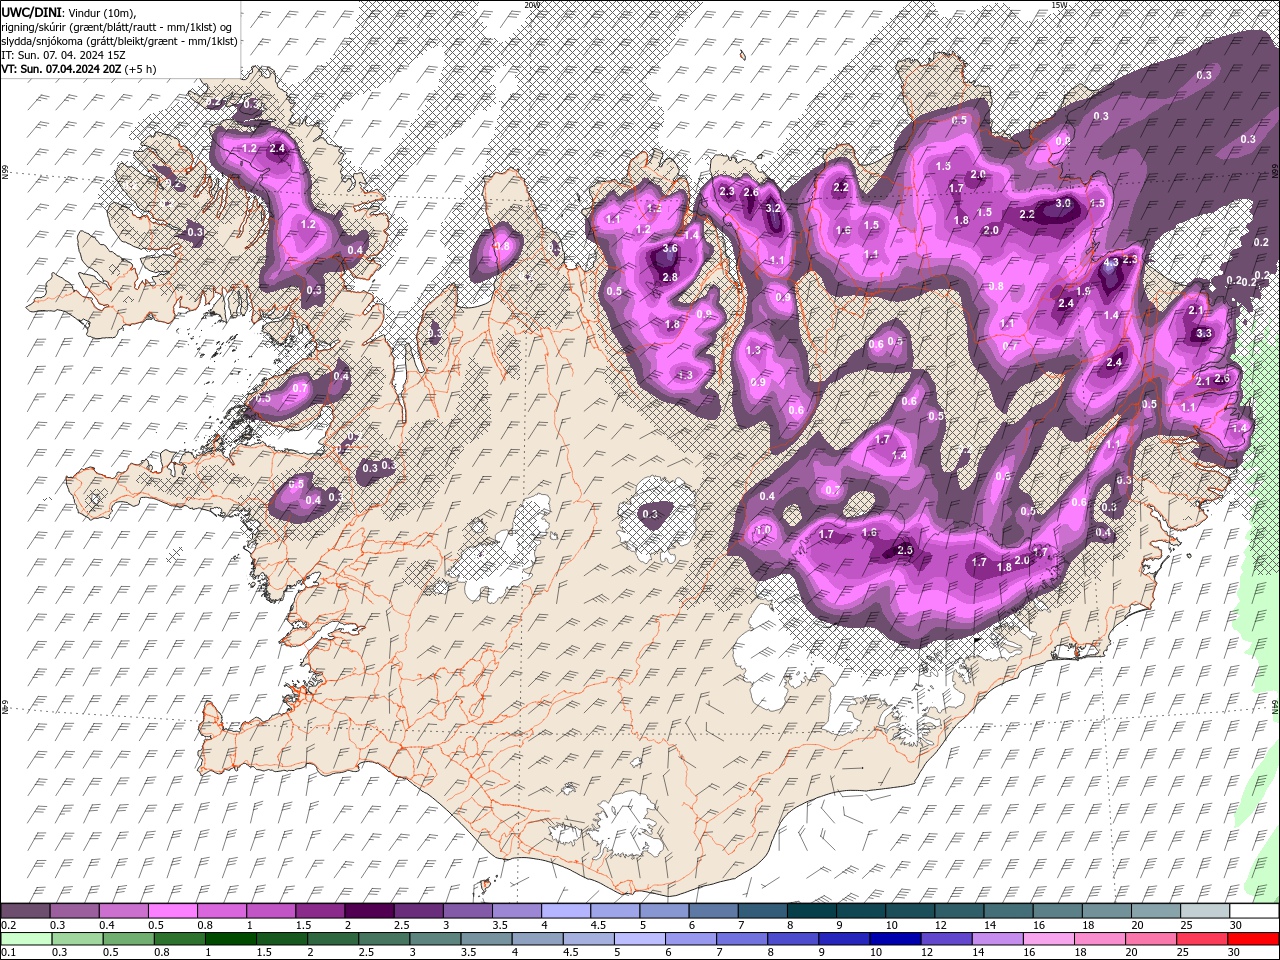The height and width of the screenshot is (960, 1280).
Task: Select snow legend swatch between 16 and 18
Action: 1058,910
